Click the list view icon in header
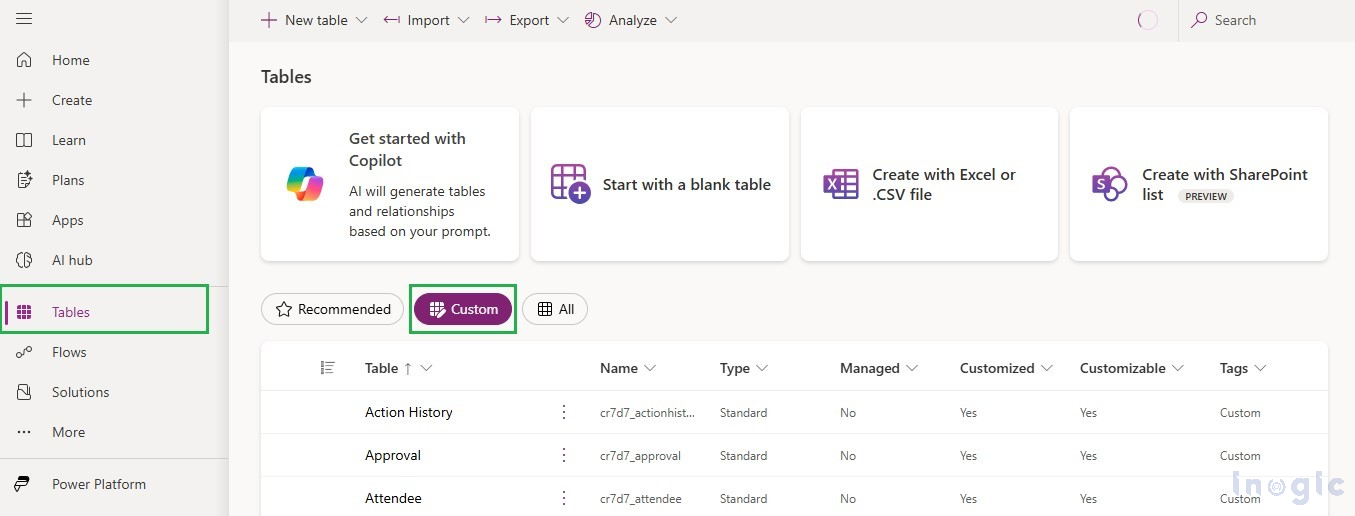The image size is (1355, 516). click(x=327, y=368)
